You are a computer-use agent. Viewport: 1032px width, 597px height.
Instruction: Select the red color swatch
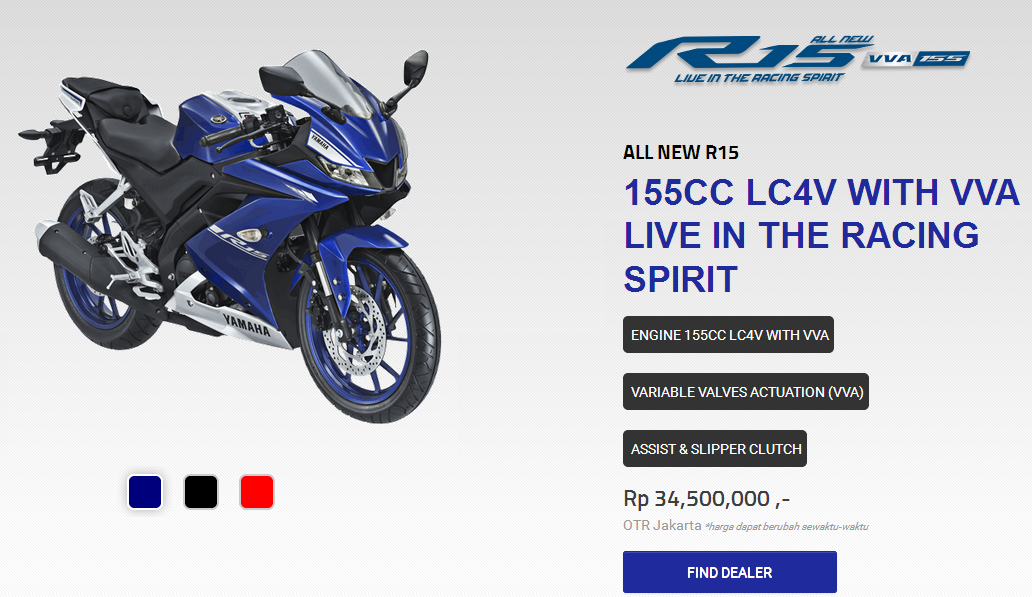(x=257, y=492)
